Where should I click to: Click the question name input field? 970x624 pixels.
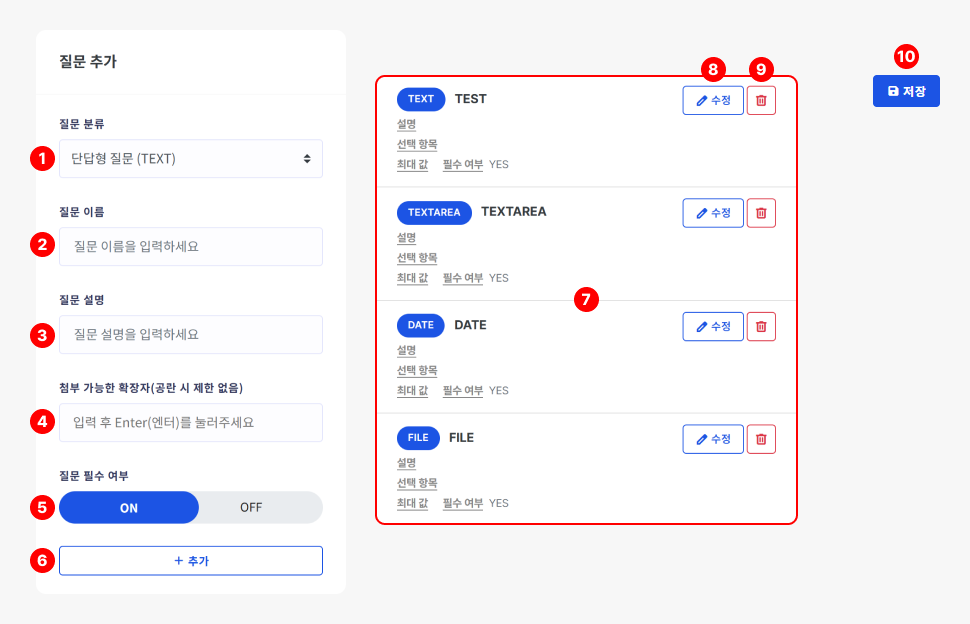tap(191, 246)
